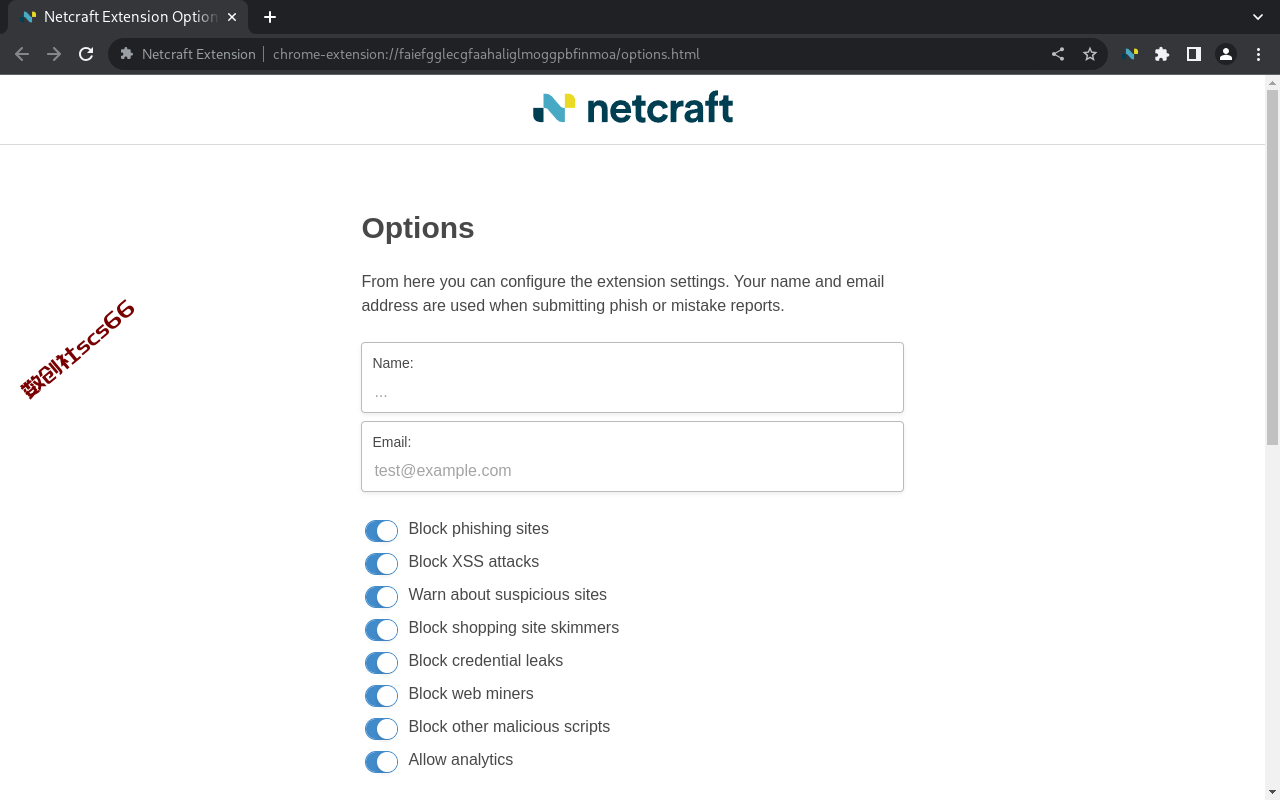Open the Chrome profile avatar

1226,54
